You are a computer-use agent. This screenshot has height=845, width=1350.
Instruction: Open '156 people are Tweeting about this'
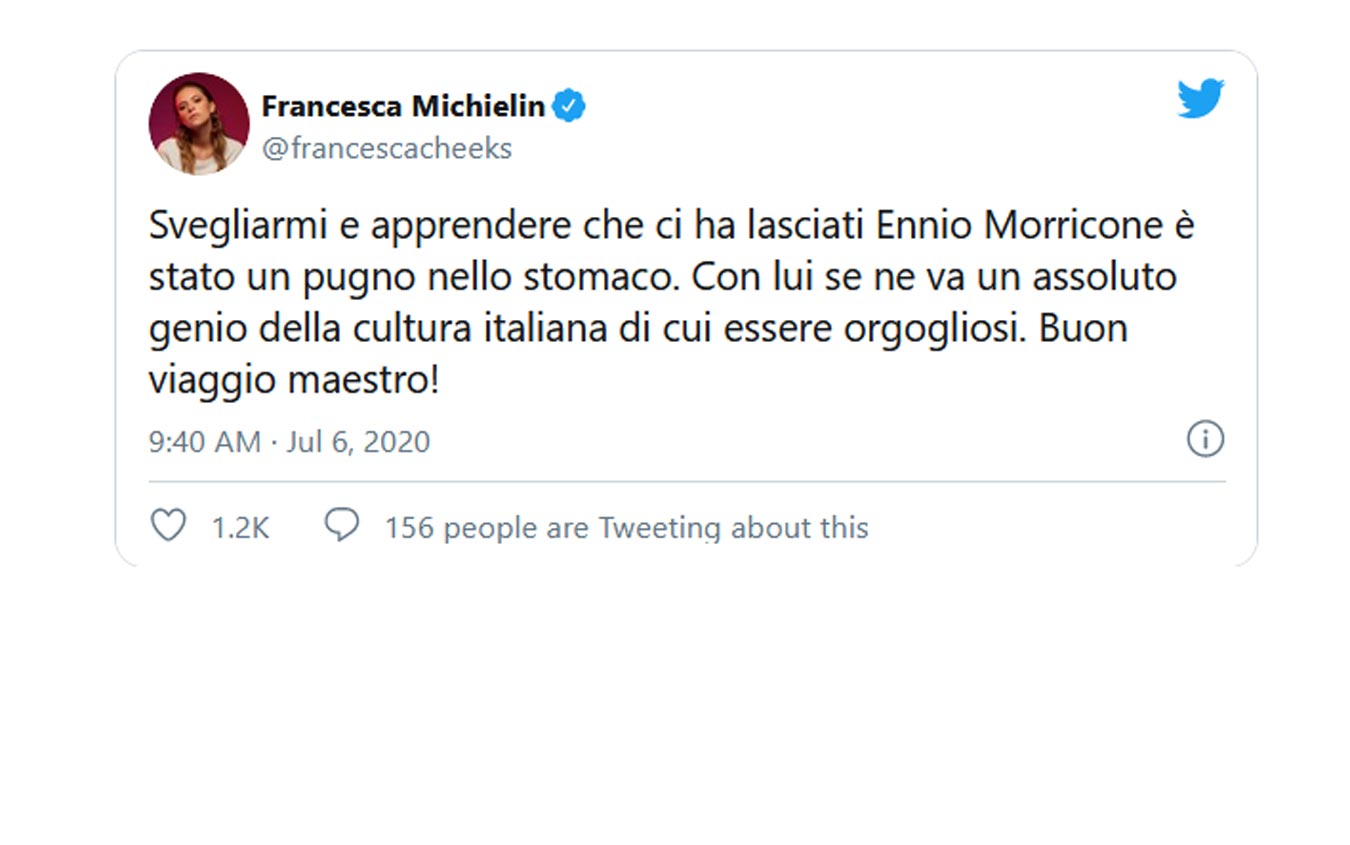coord(626,527)
